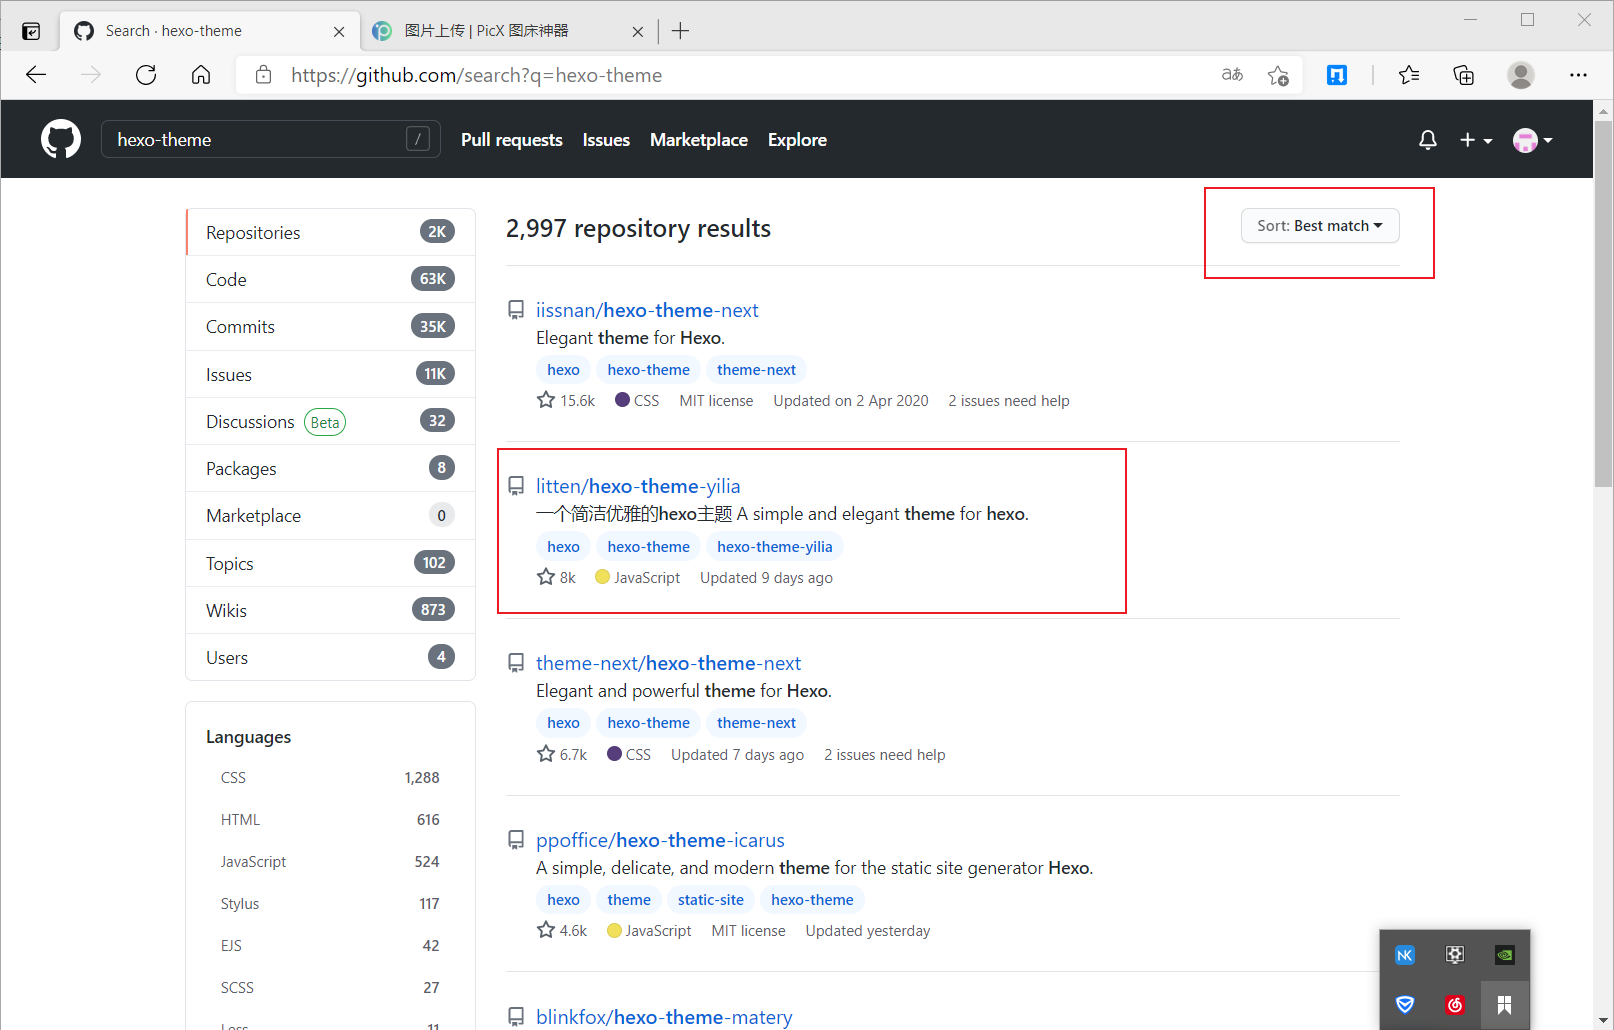Open the Collections icon
The height and width of the screenshot is (1030, 1614).
pos(1464,75)
